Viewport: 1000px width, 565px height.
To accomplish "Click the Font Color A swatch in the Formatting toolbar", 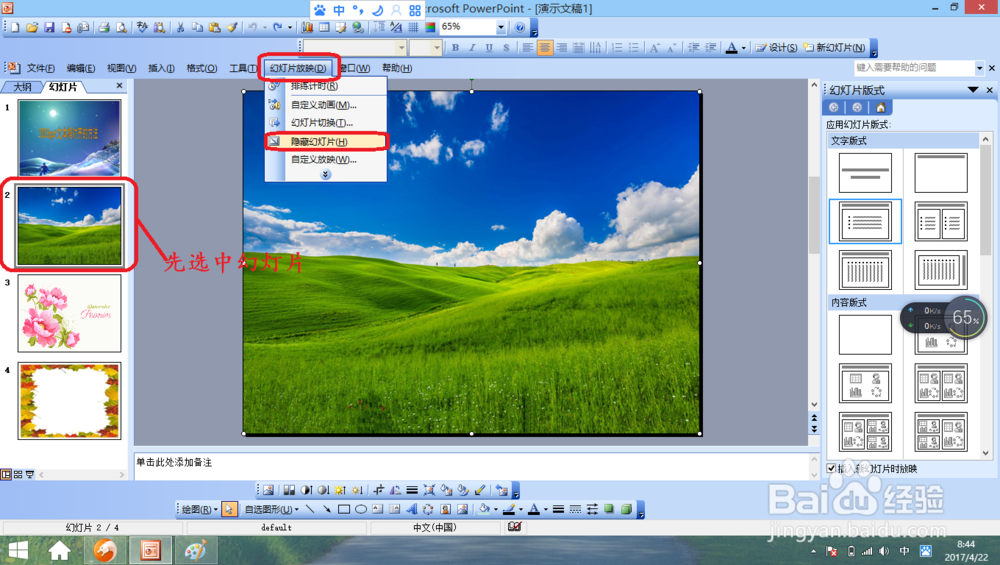I will [x=732, y=47].
